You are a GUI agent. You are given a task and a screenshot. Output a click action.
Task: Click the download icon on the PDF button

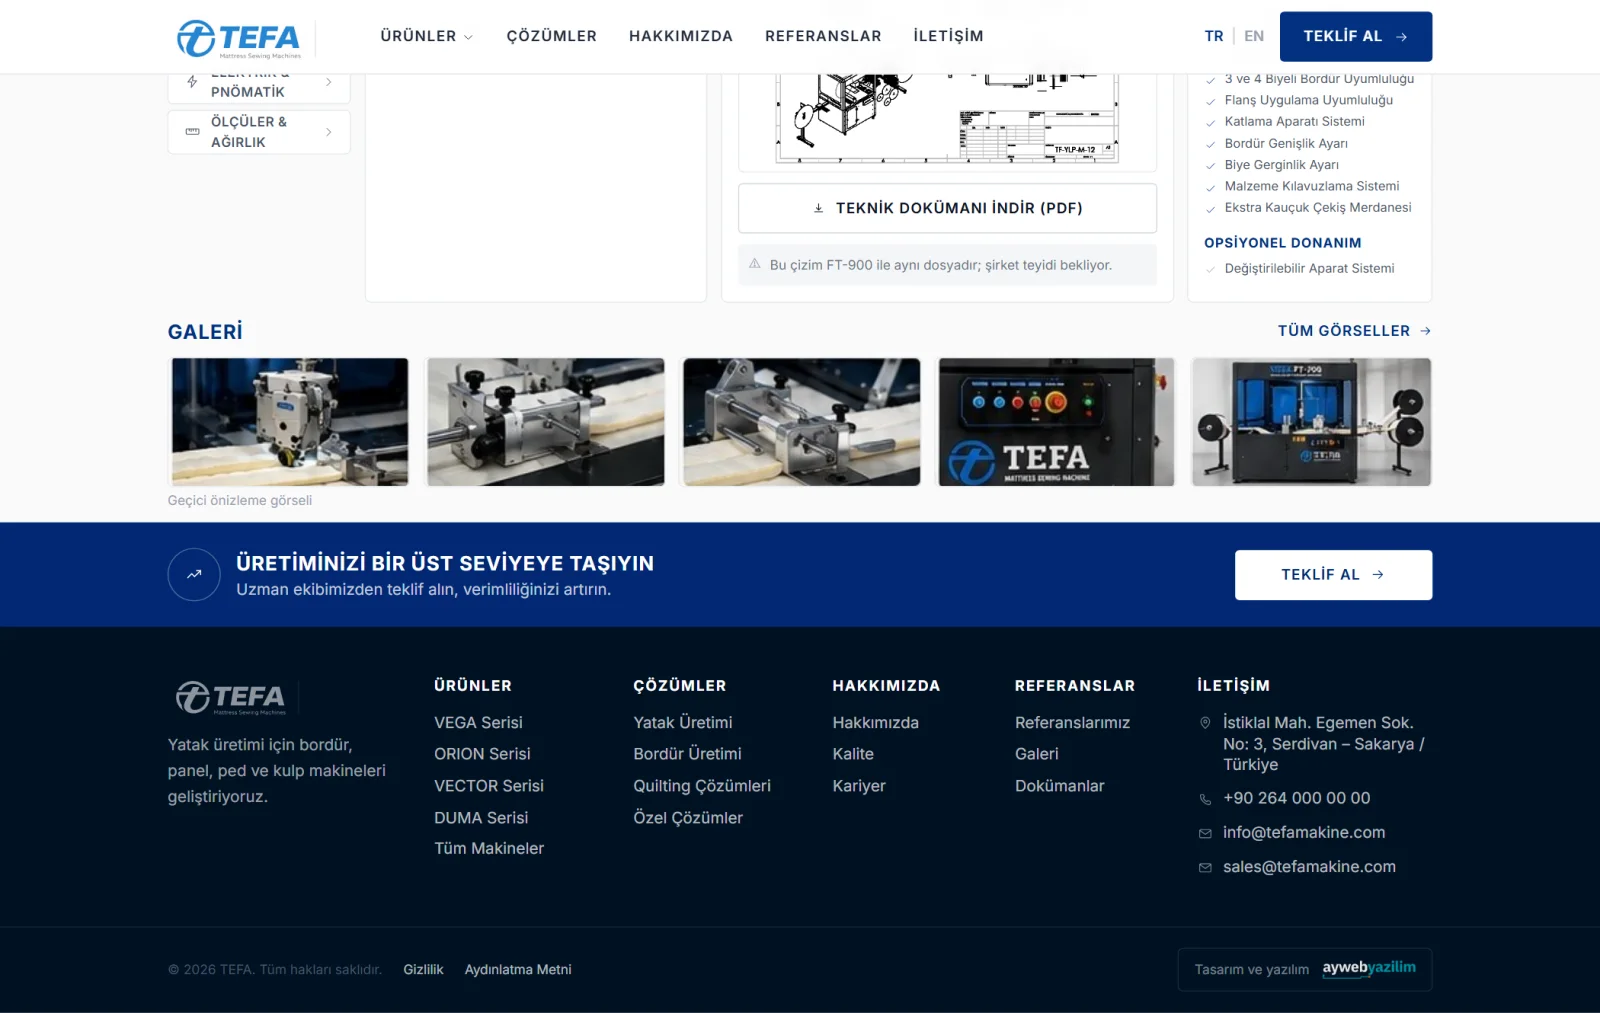click(x=818, y=208)
